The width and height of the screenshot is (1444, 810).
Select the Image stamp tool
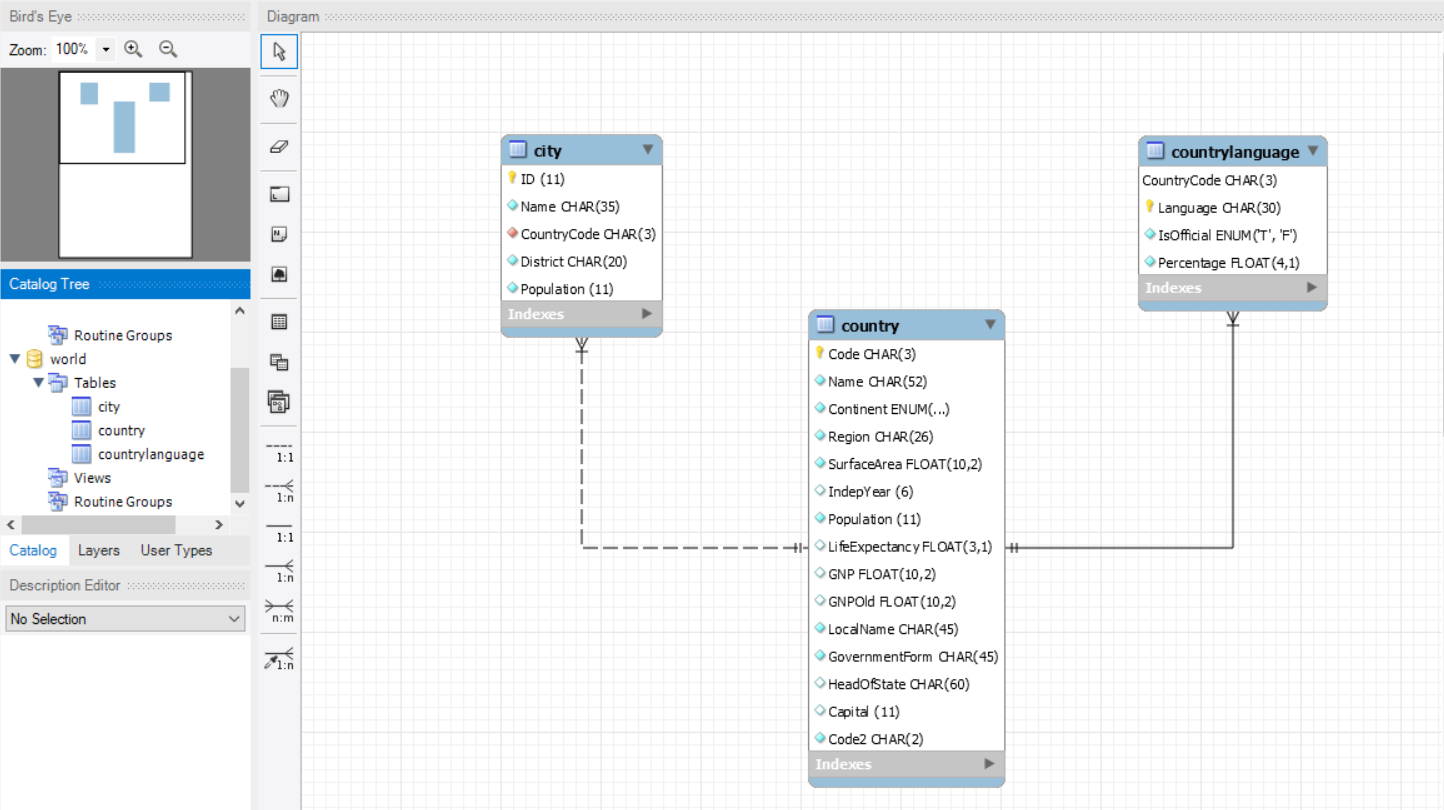point(278,273)
